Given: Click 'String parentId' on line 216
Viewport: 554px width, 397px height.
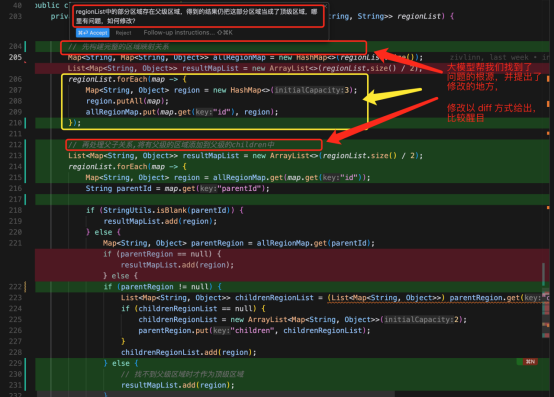Looking at the screenshot, I should [x=118, y=188].
